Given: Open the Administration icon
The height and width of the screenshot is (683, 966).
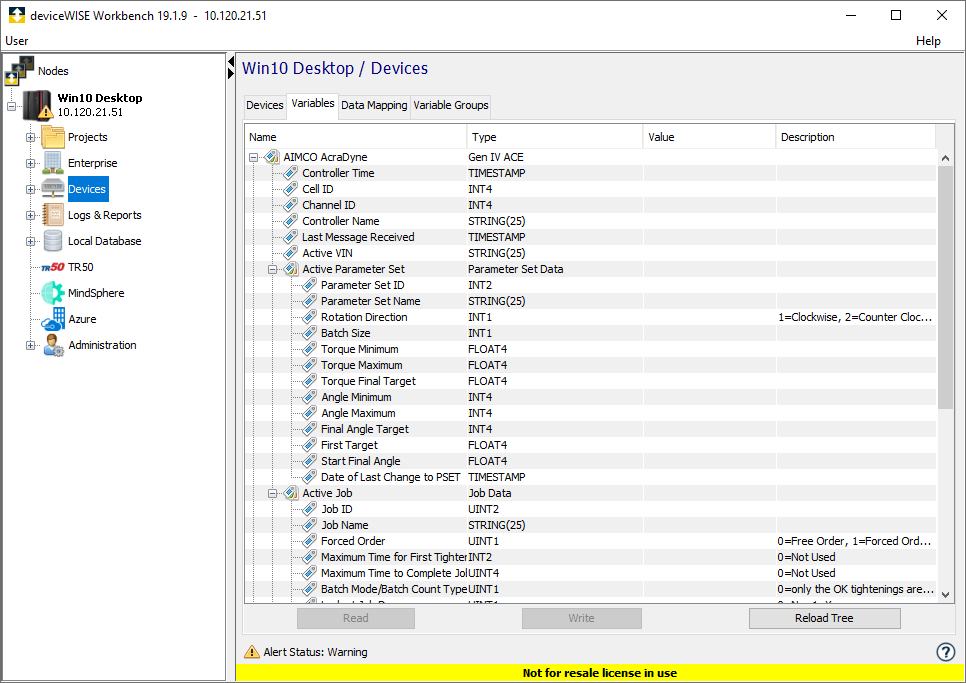Looking at the screenshot, I should pos(52,345).
